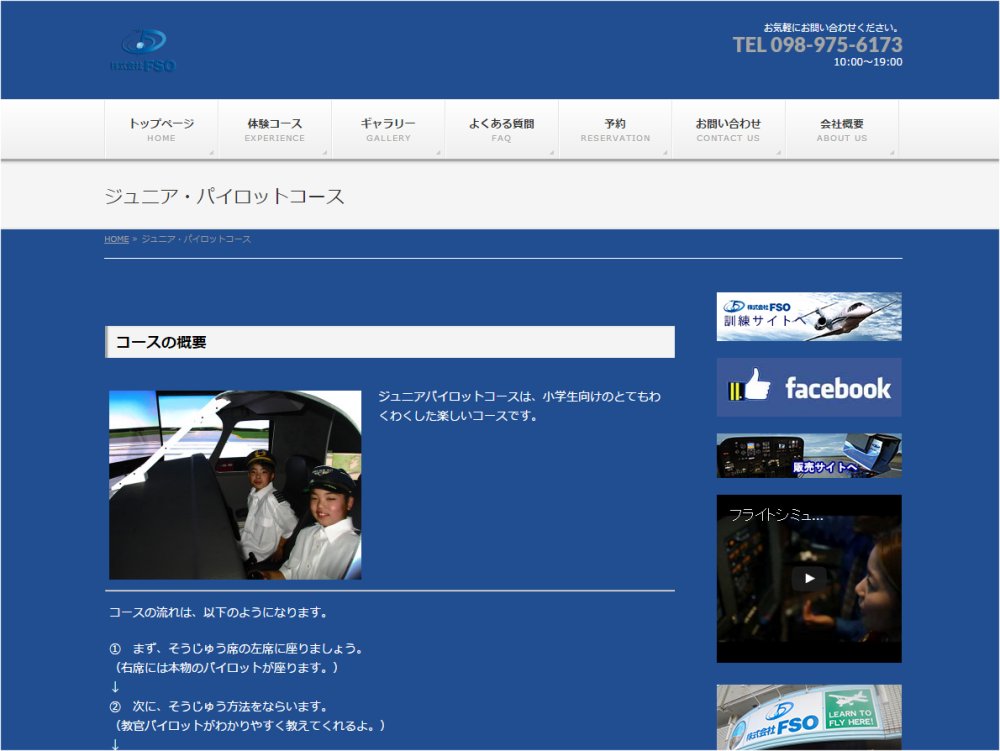1000x751 pixels.
Task: Click the ジュニア・パイロットコース page title
Action: pyautogui.click(x=225, y=196)
